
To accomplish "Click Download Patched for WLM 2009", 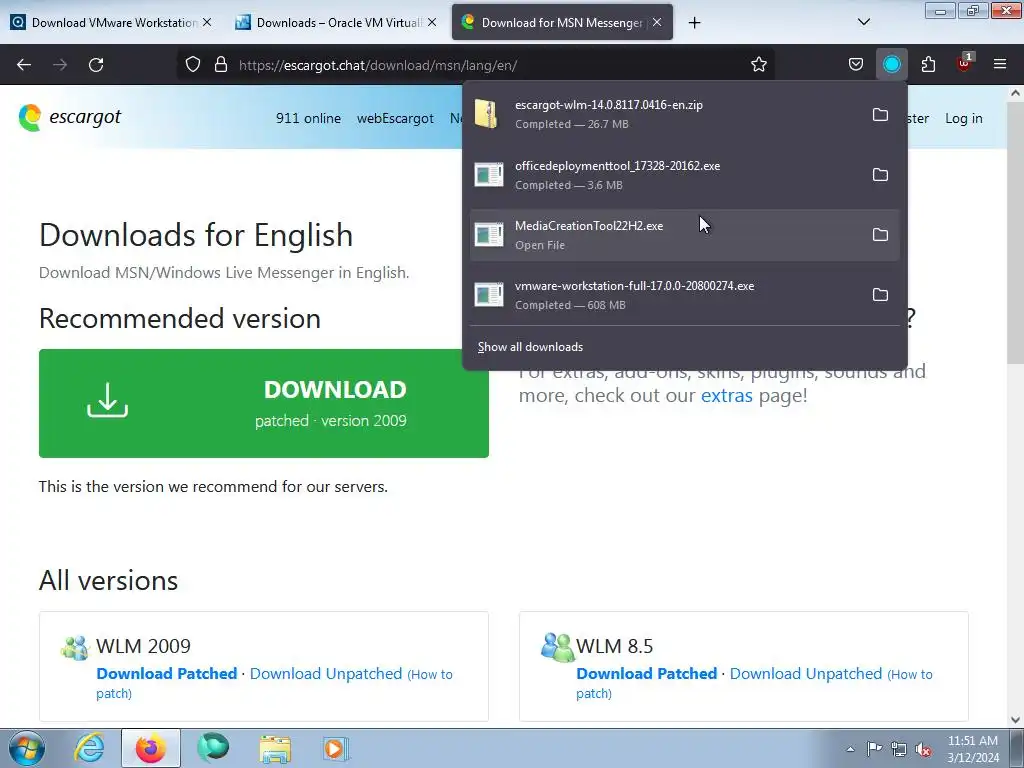I will point(167,673).
